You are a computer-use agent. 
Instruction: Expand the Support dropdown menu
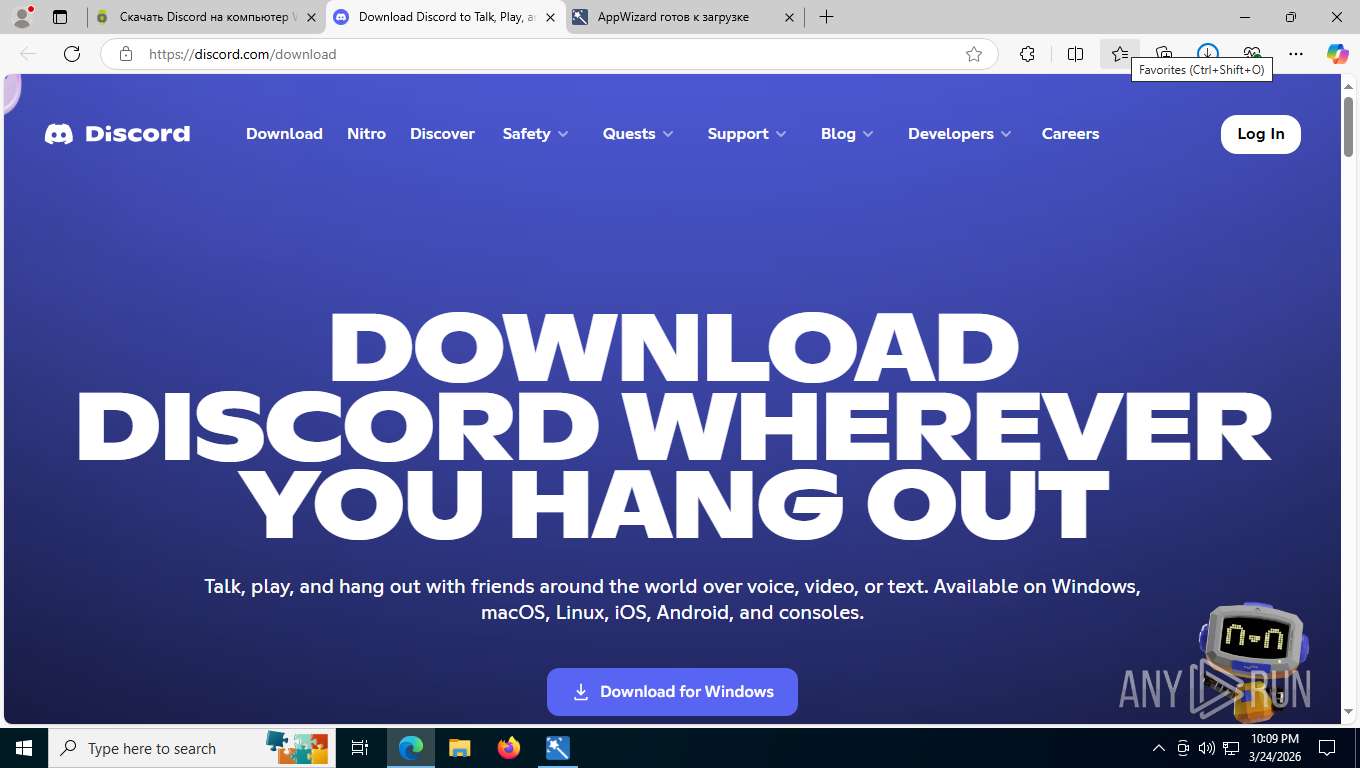click(x=747, y=134)
